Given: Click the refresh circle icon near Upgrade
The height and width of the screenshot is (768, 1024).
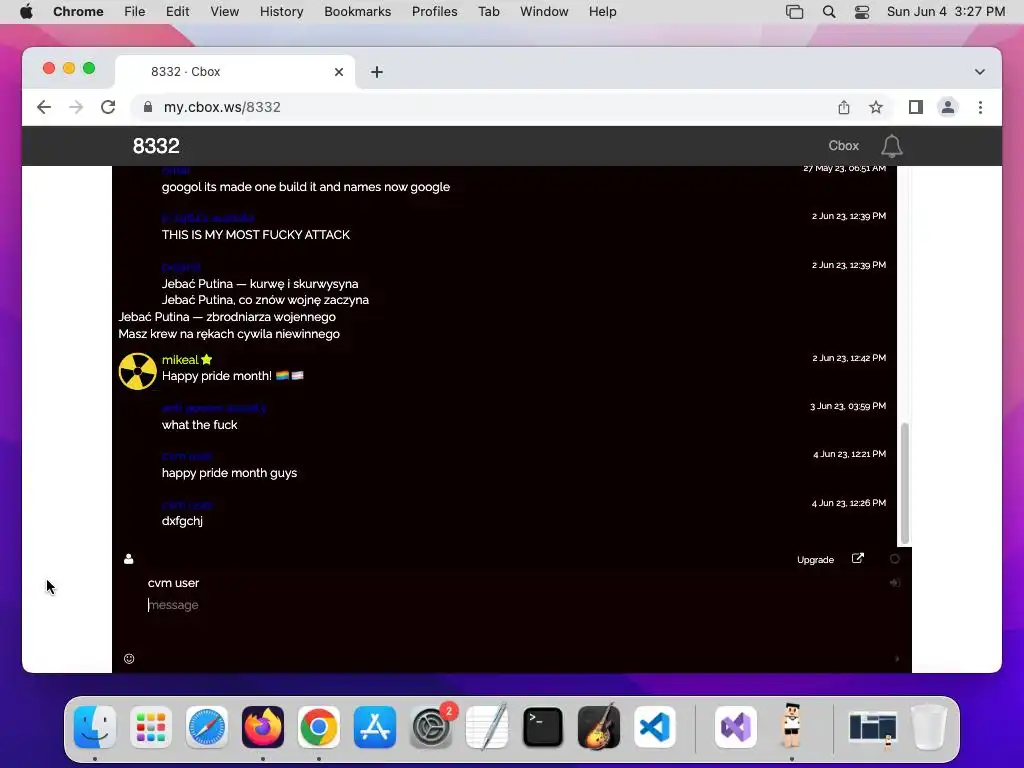Looking at the screenshot, I should coord(895,559).
